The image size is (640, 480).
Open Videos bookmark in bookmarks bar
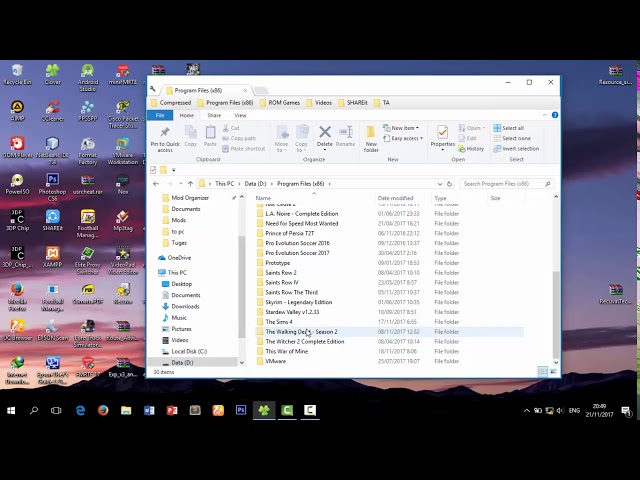[319, 102]
